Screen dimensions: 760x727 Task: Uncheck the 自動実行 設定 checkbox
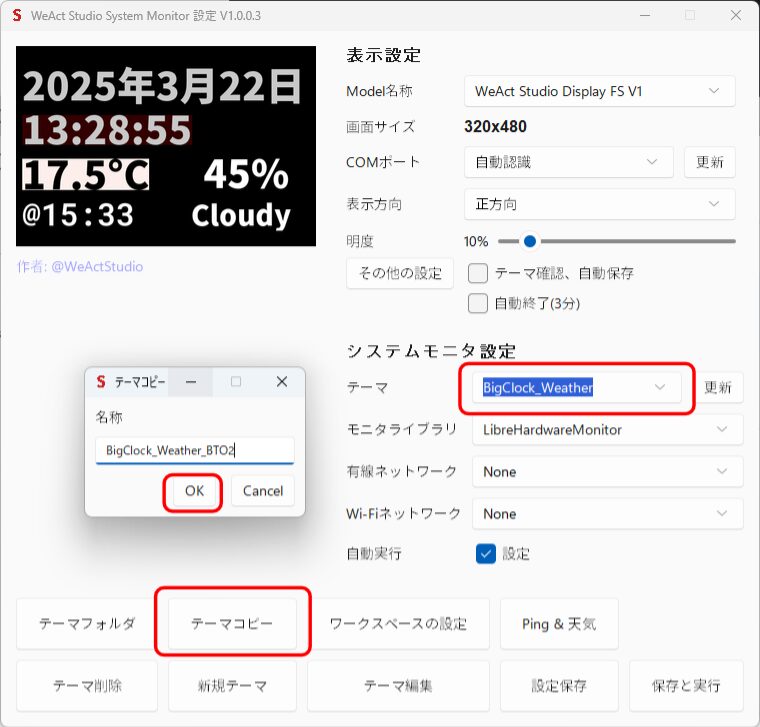(x=486, y=553)
